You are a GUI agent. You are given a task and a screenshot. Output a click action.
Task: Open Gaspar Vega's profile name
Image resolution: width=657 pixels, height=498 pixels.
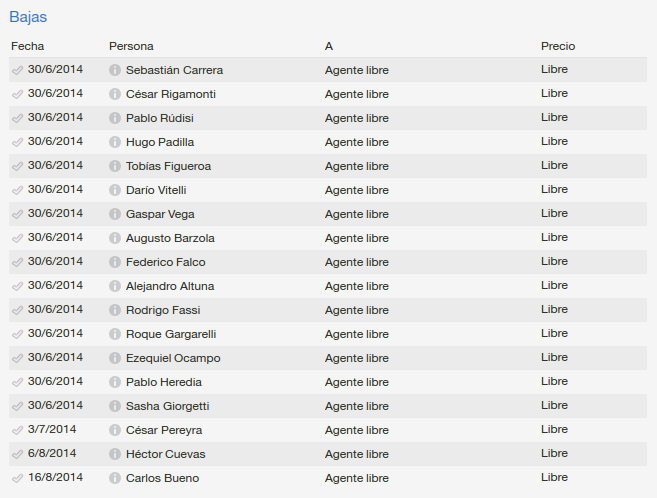tap(160, 214)
